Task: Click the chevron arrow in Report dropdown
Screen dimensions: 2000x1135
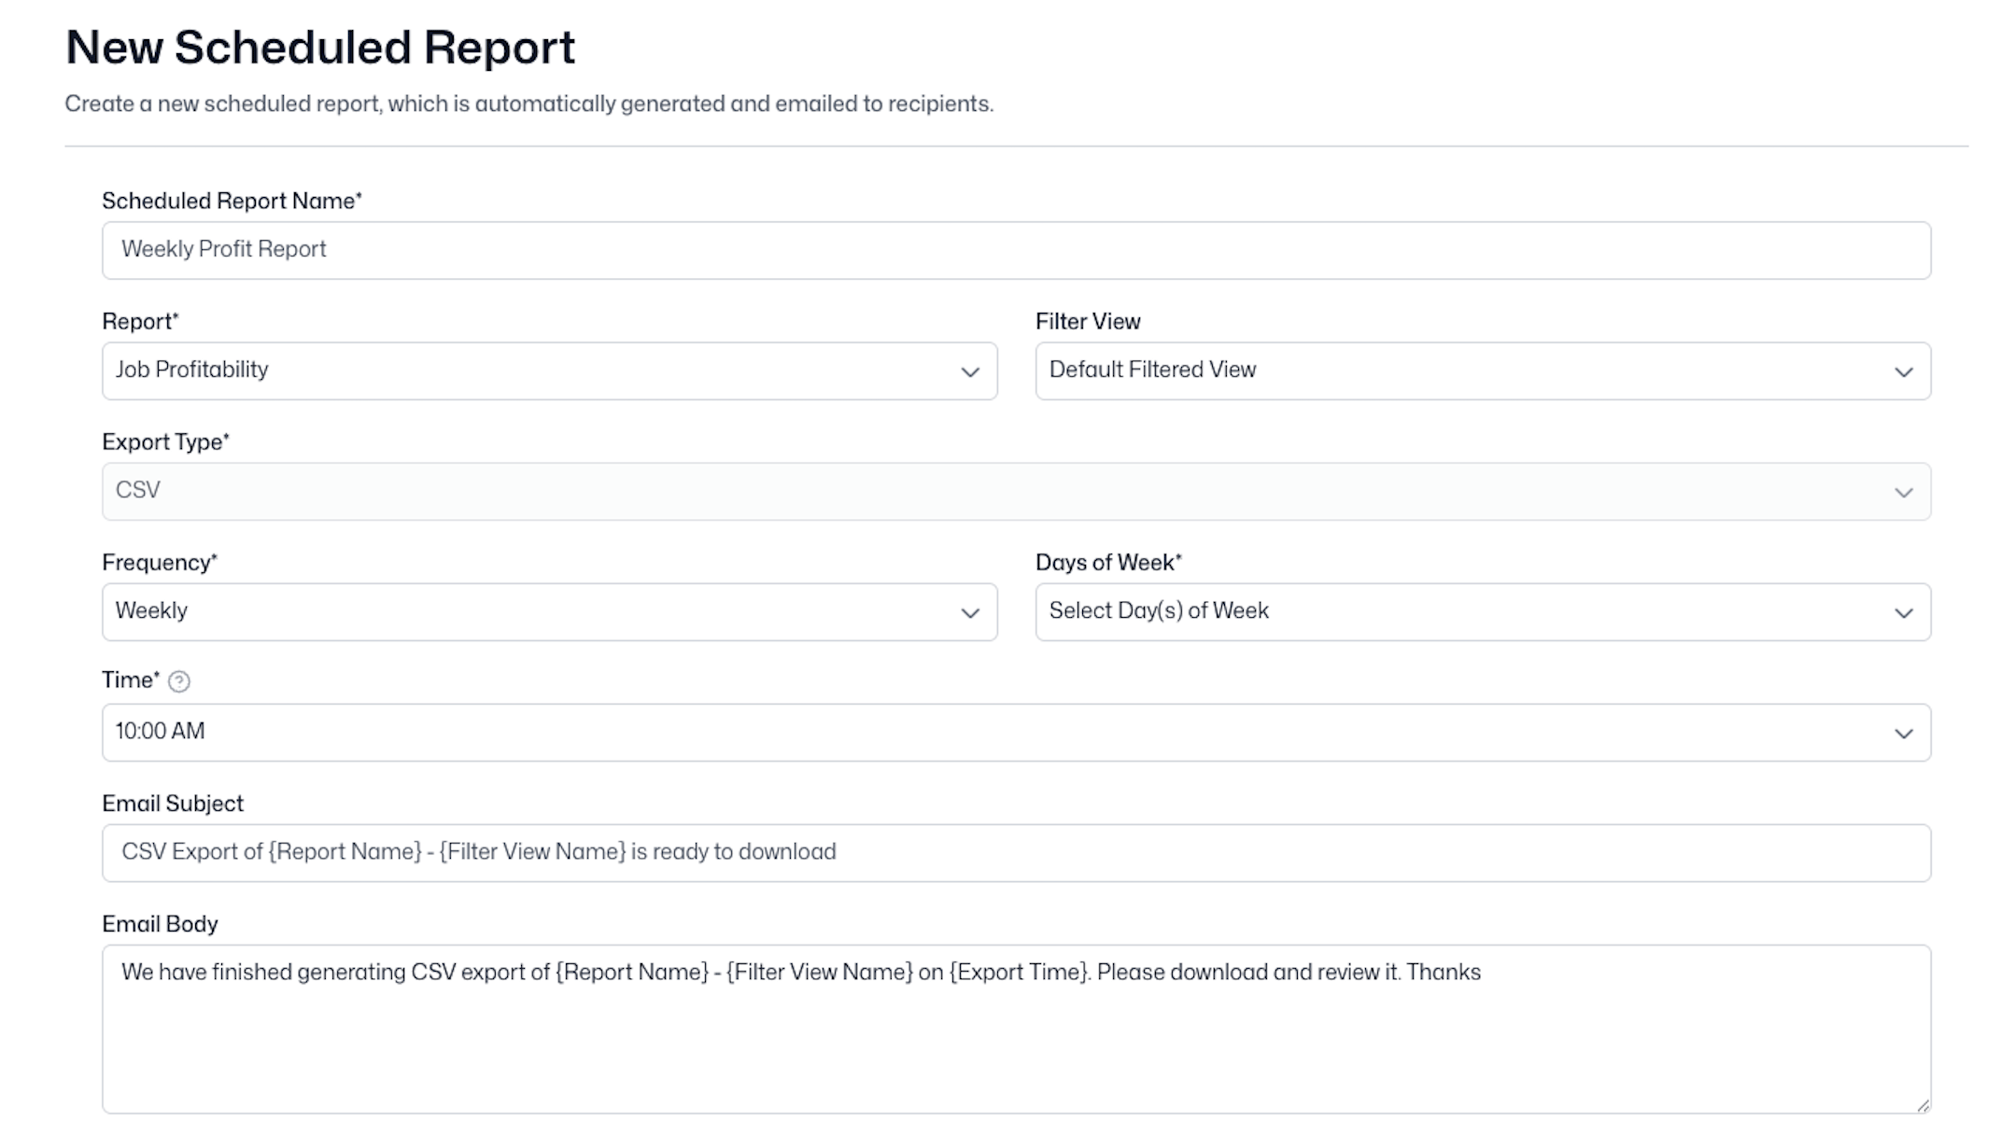Action: coord(969,372)
